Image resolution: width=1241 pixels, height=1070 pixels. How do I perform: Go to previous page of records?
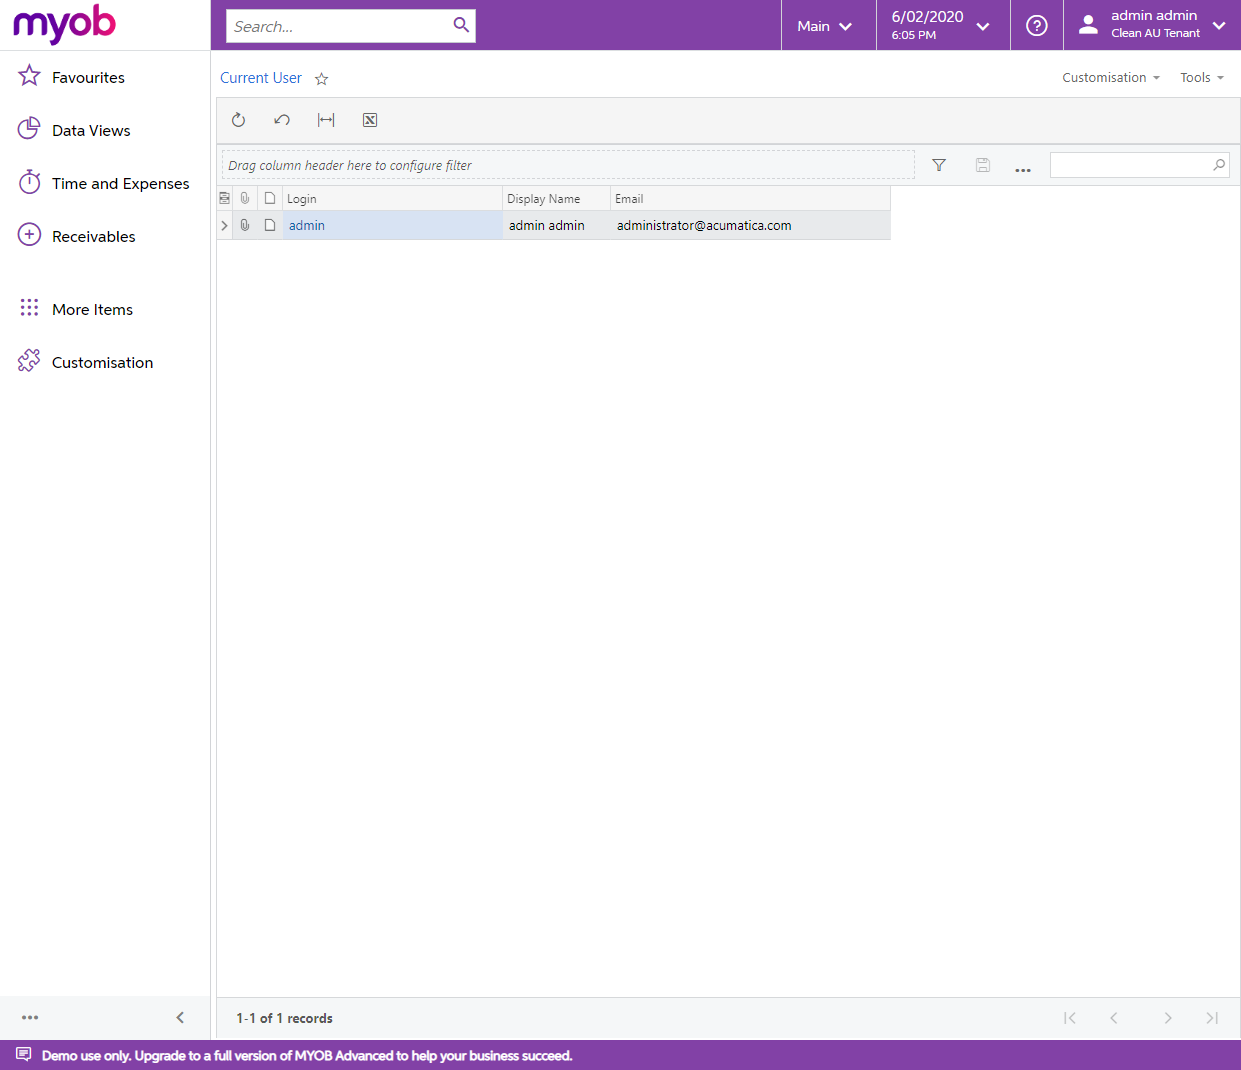click(x=1114, y=1018)
